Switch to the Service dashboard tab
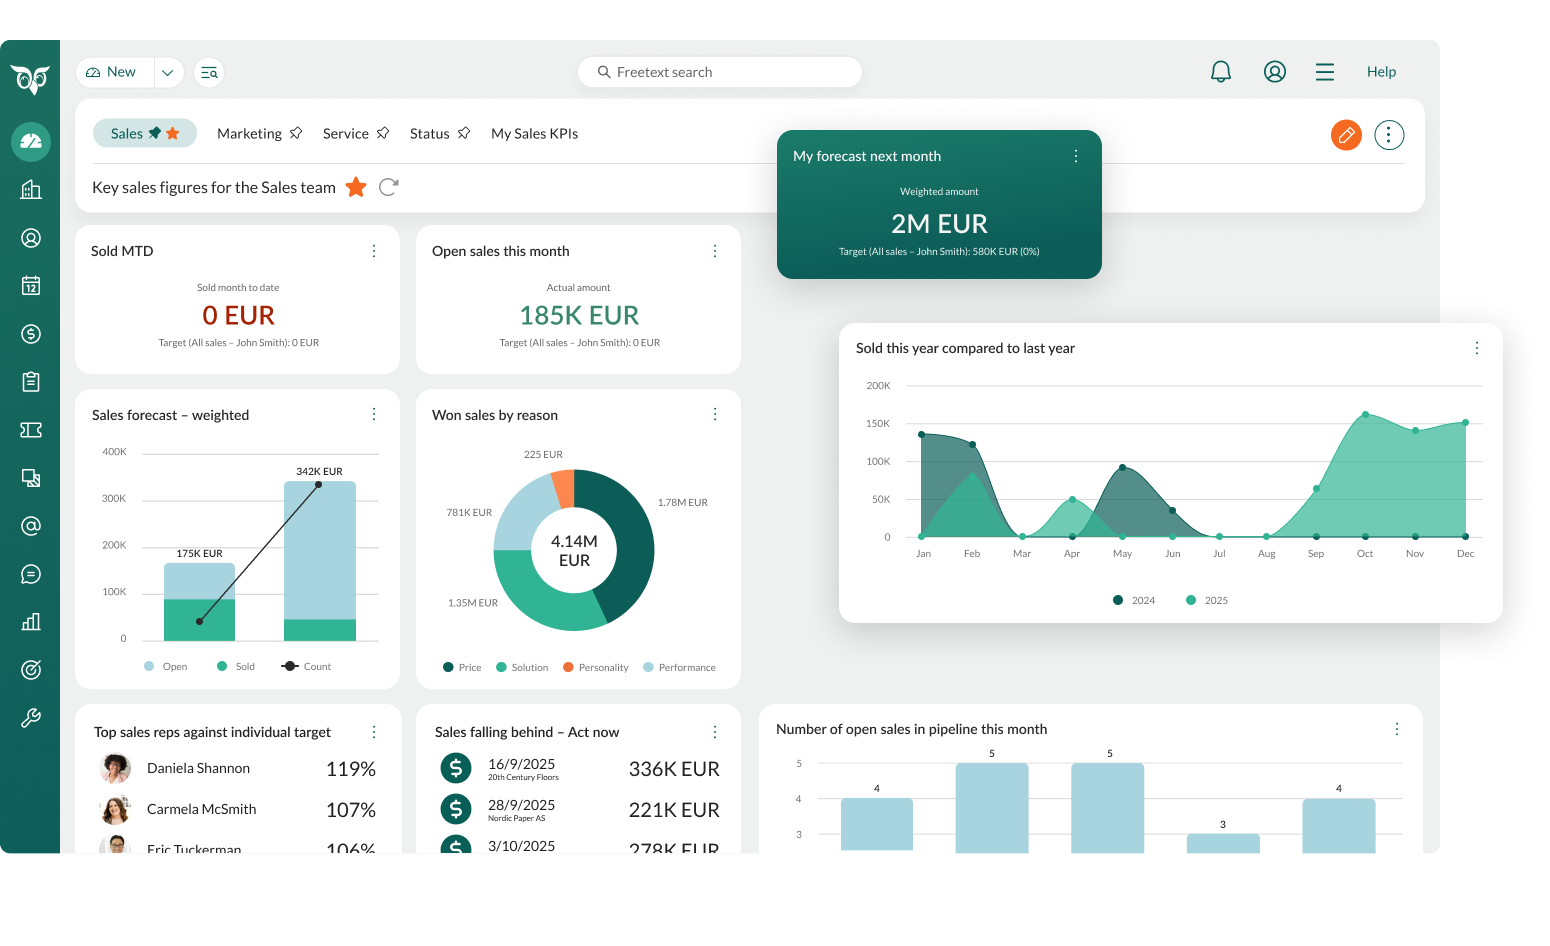 [346, 134]
